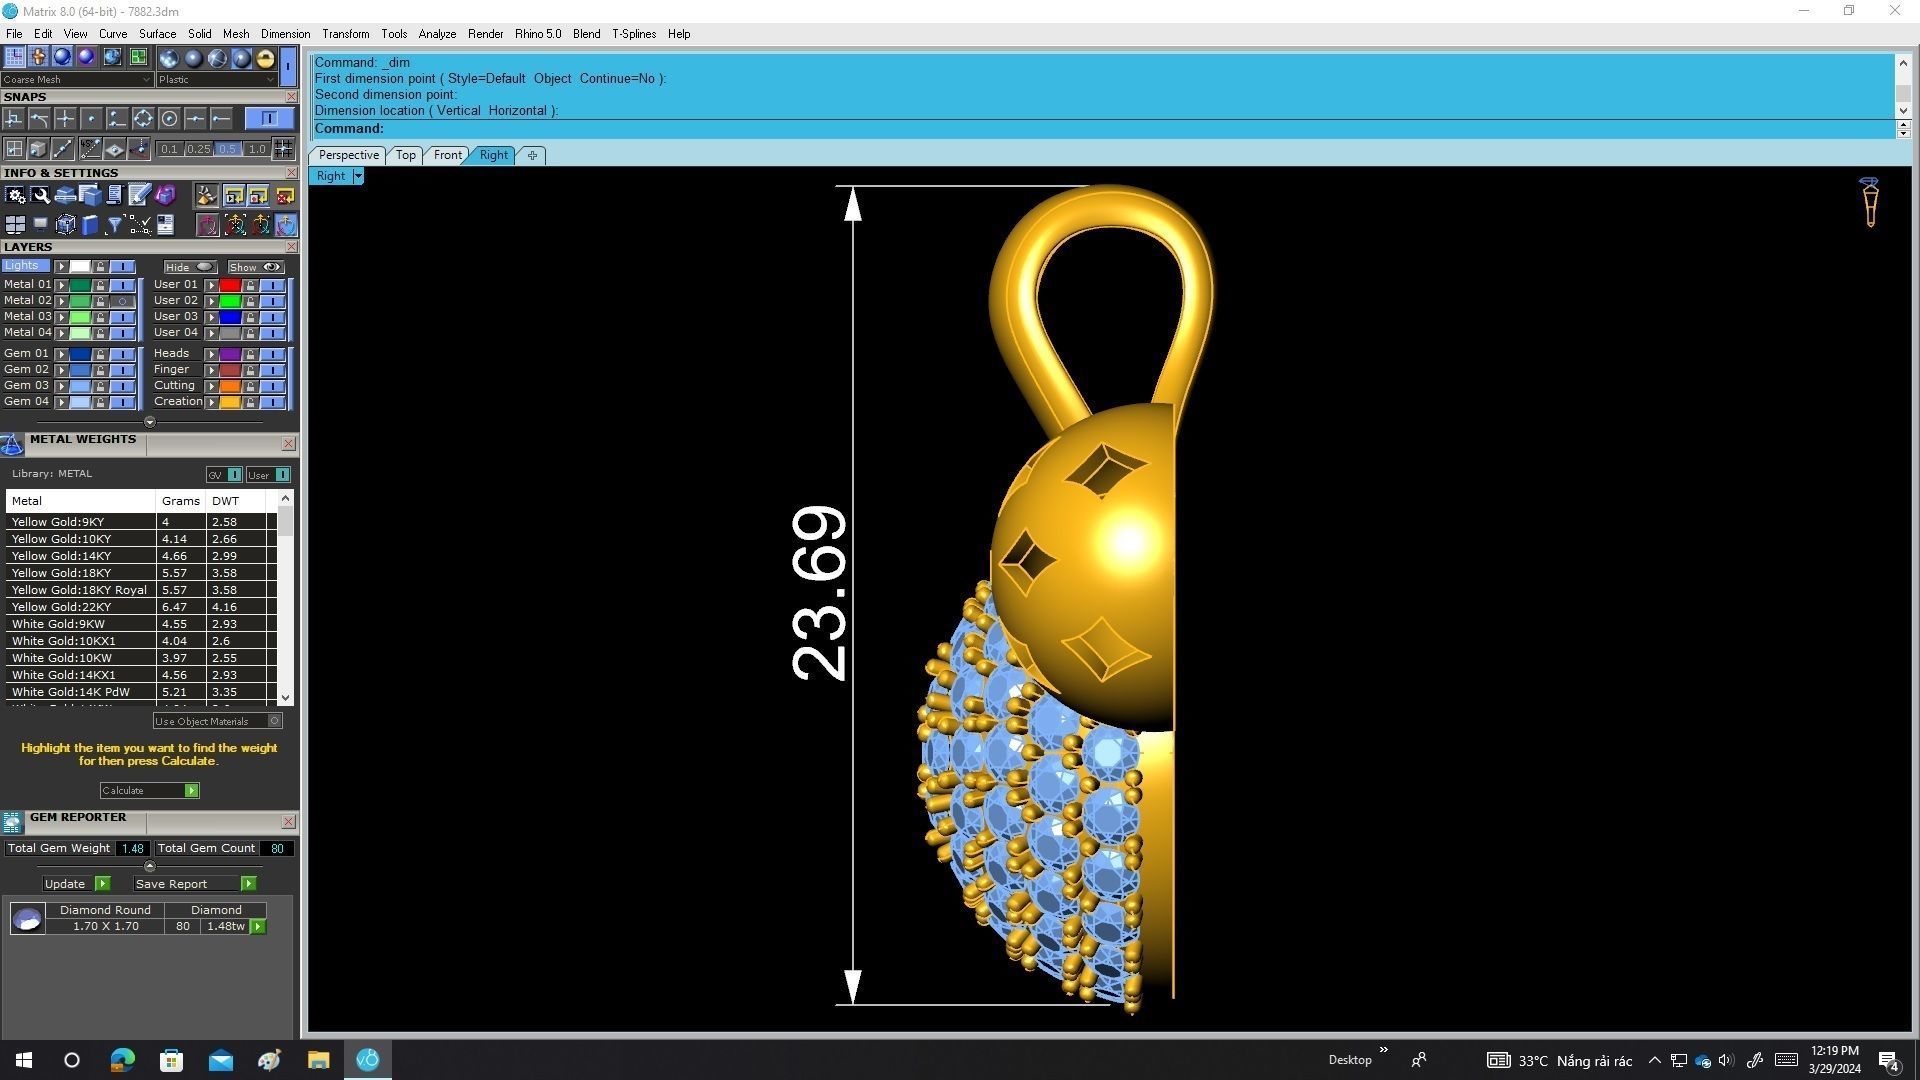Image resolution: width=1920 pixels, height=1080 pixels.
Task: Expand the Metal 03 layer arrow
Action: [61, 317]
